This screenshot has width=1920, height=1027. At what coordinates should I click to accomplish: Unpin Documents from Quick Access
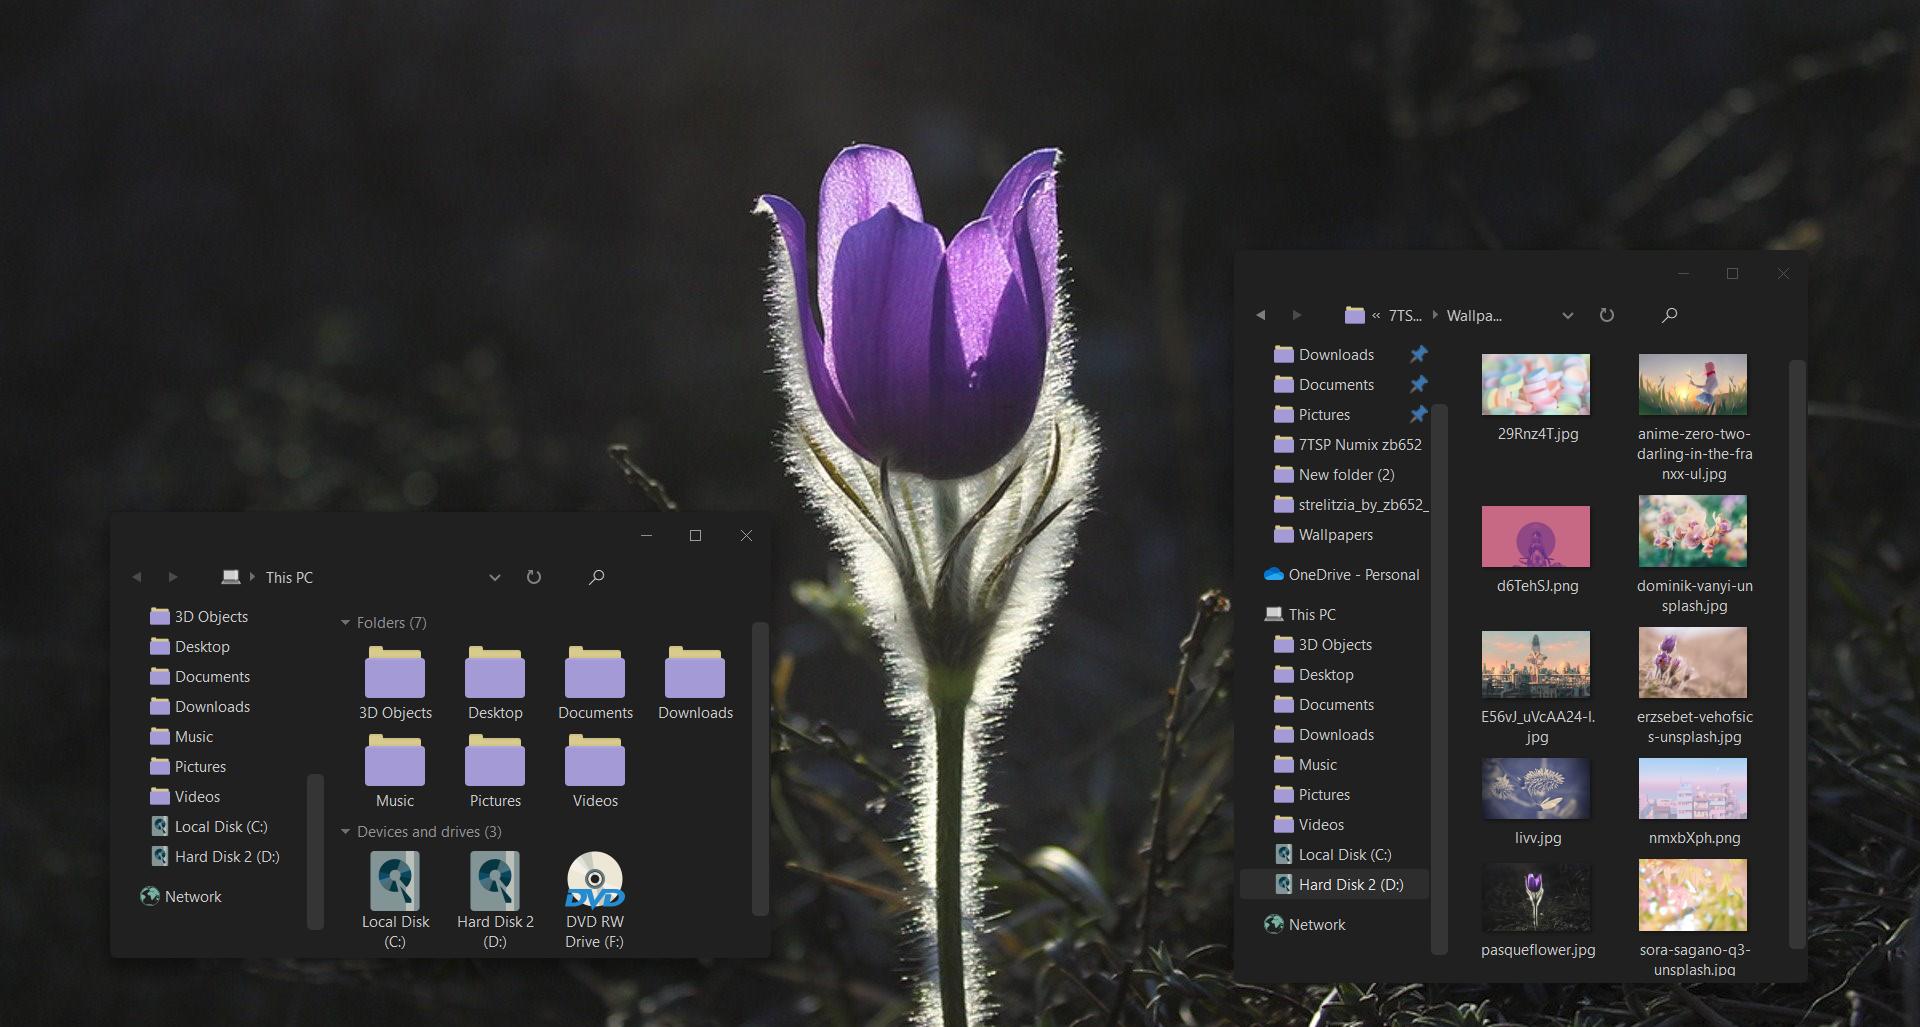click(x=1419, y=384)
